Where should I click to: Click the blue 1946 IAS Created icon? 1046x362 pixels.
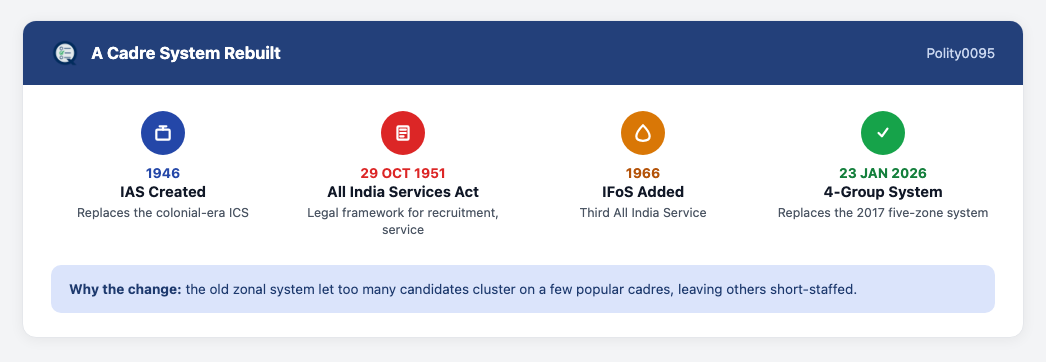163,133
